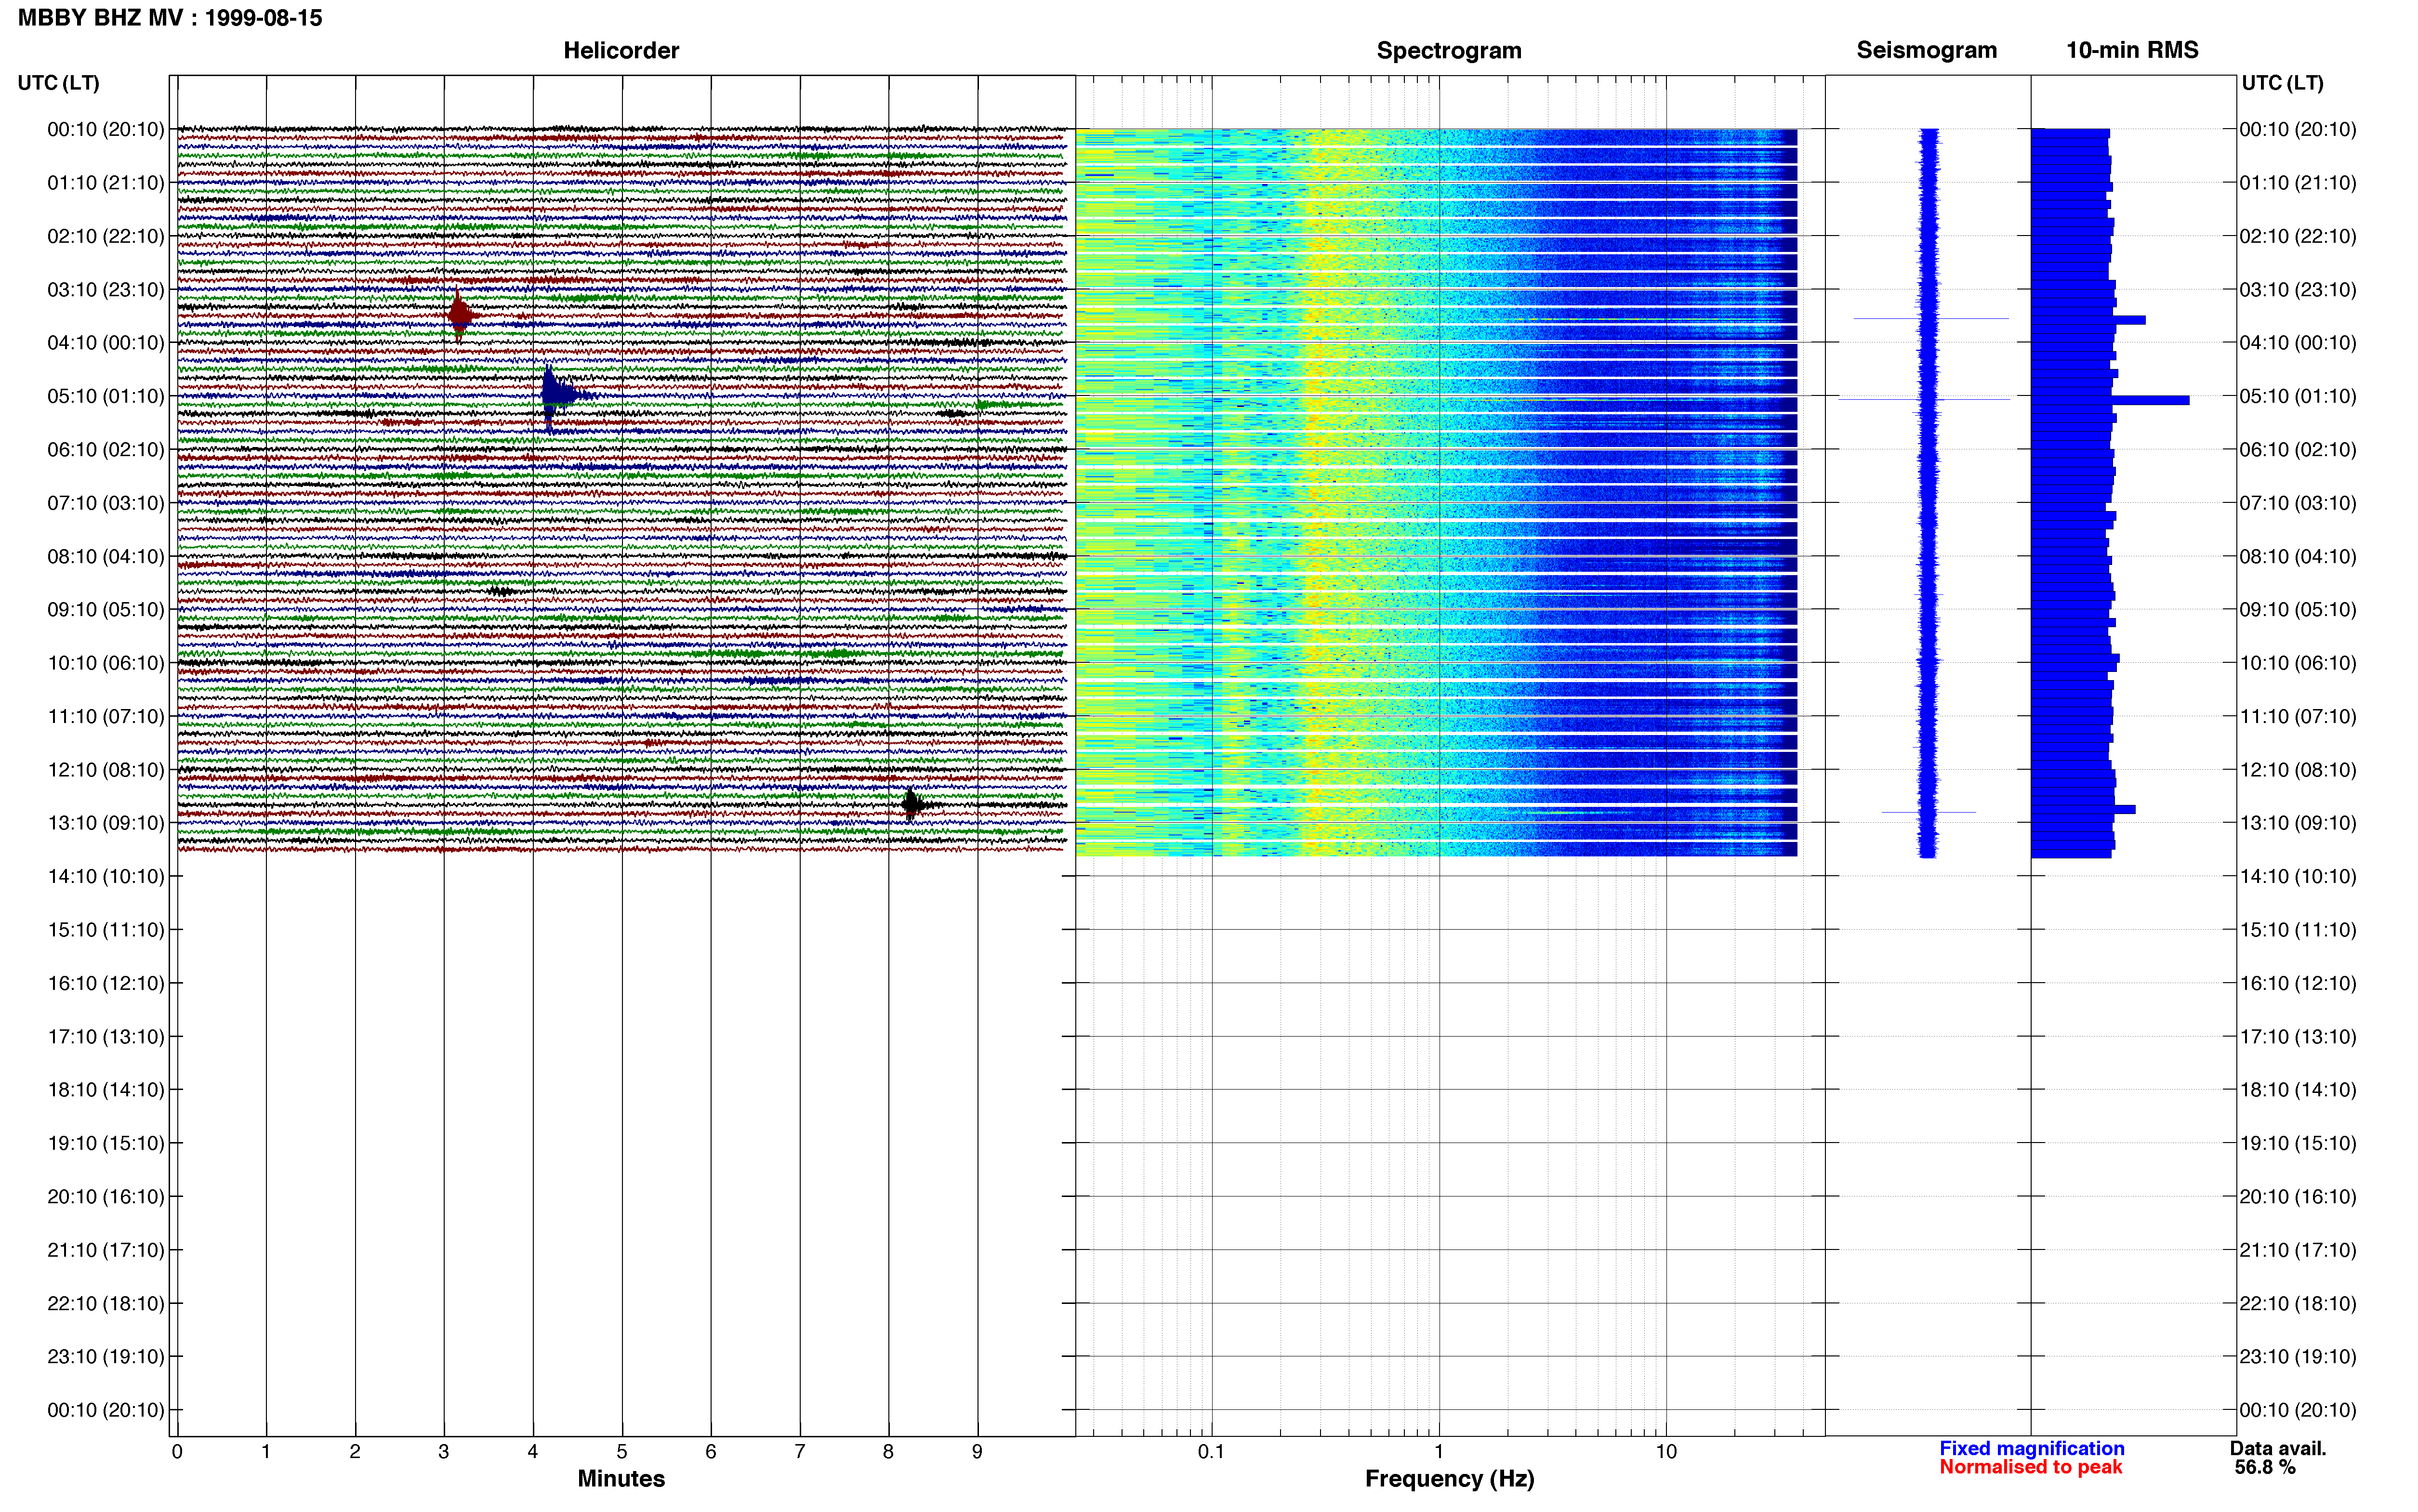Click the Seismogram column title
The image size is (2418, 1512).
point(1926,50)
